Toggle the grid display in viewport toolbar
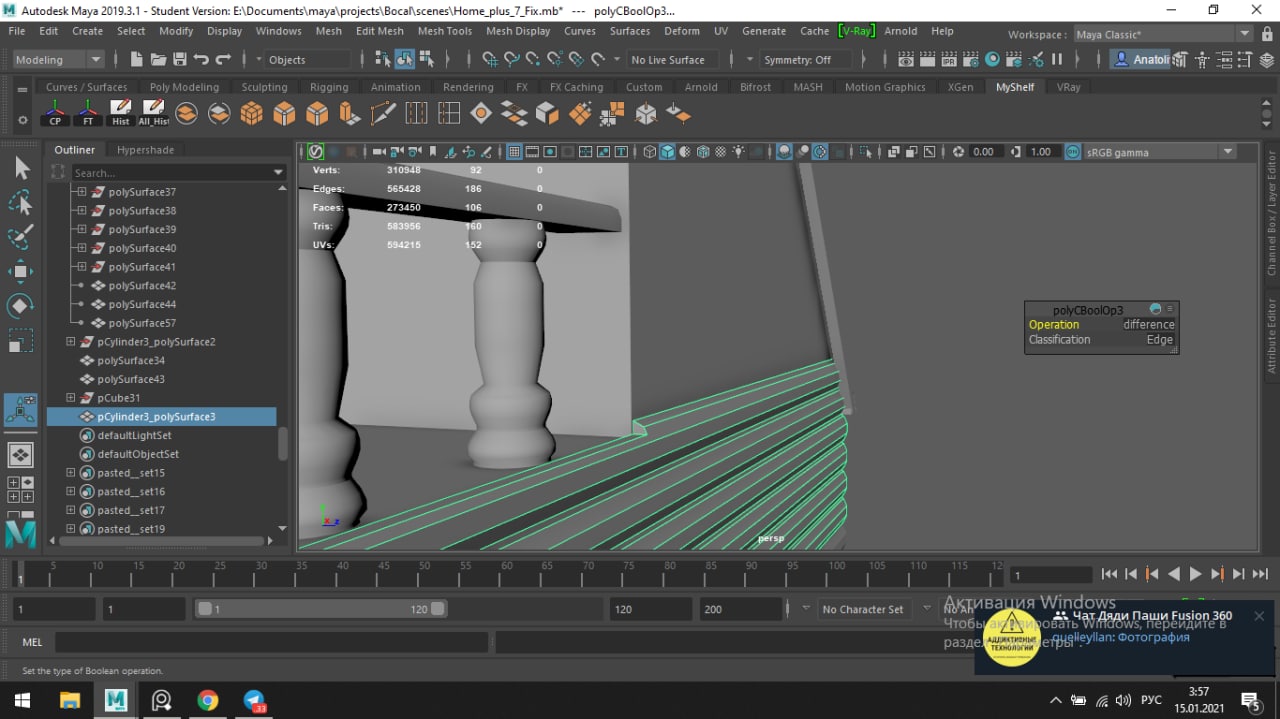This screenshot has width=1280, height=719. [515, 152]
